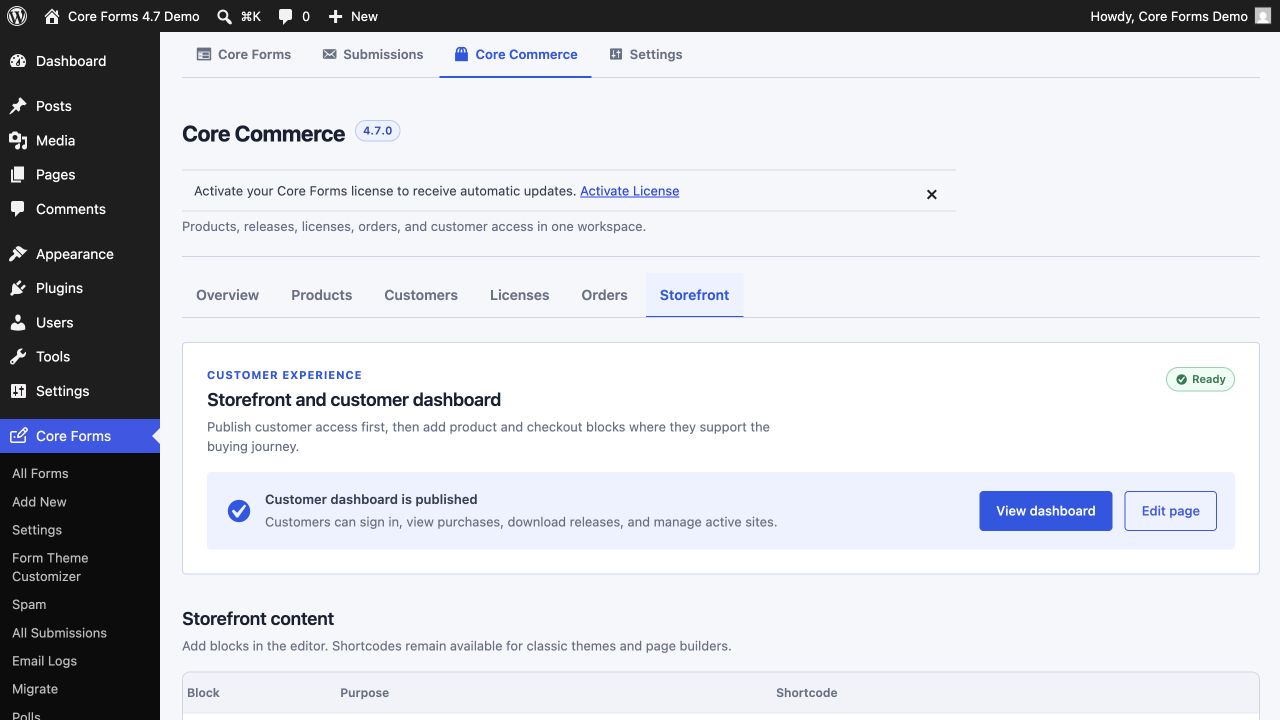1280x720 pixels.
Task: Click the Shortcode column header
Action: click(806, 692)
